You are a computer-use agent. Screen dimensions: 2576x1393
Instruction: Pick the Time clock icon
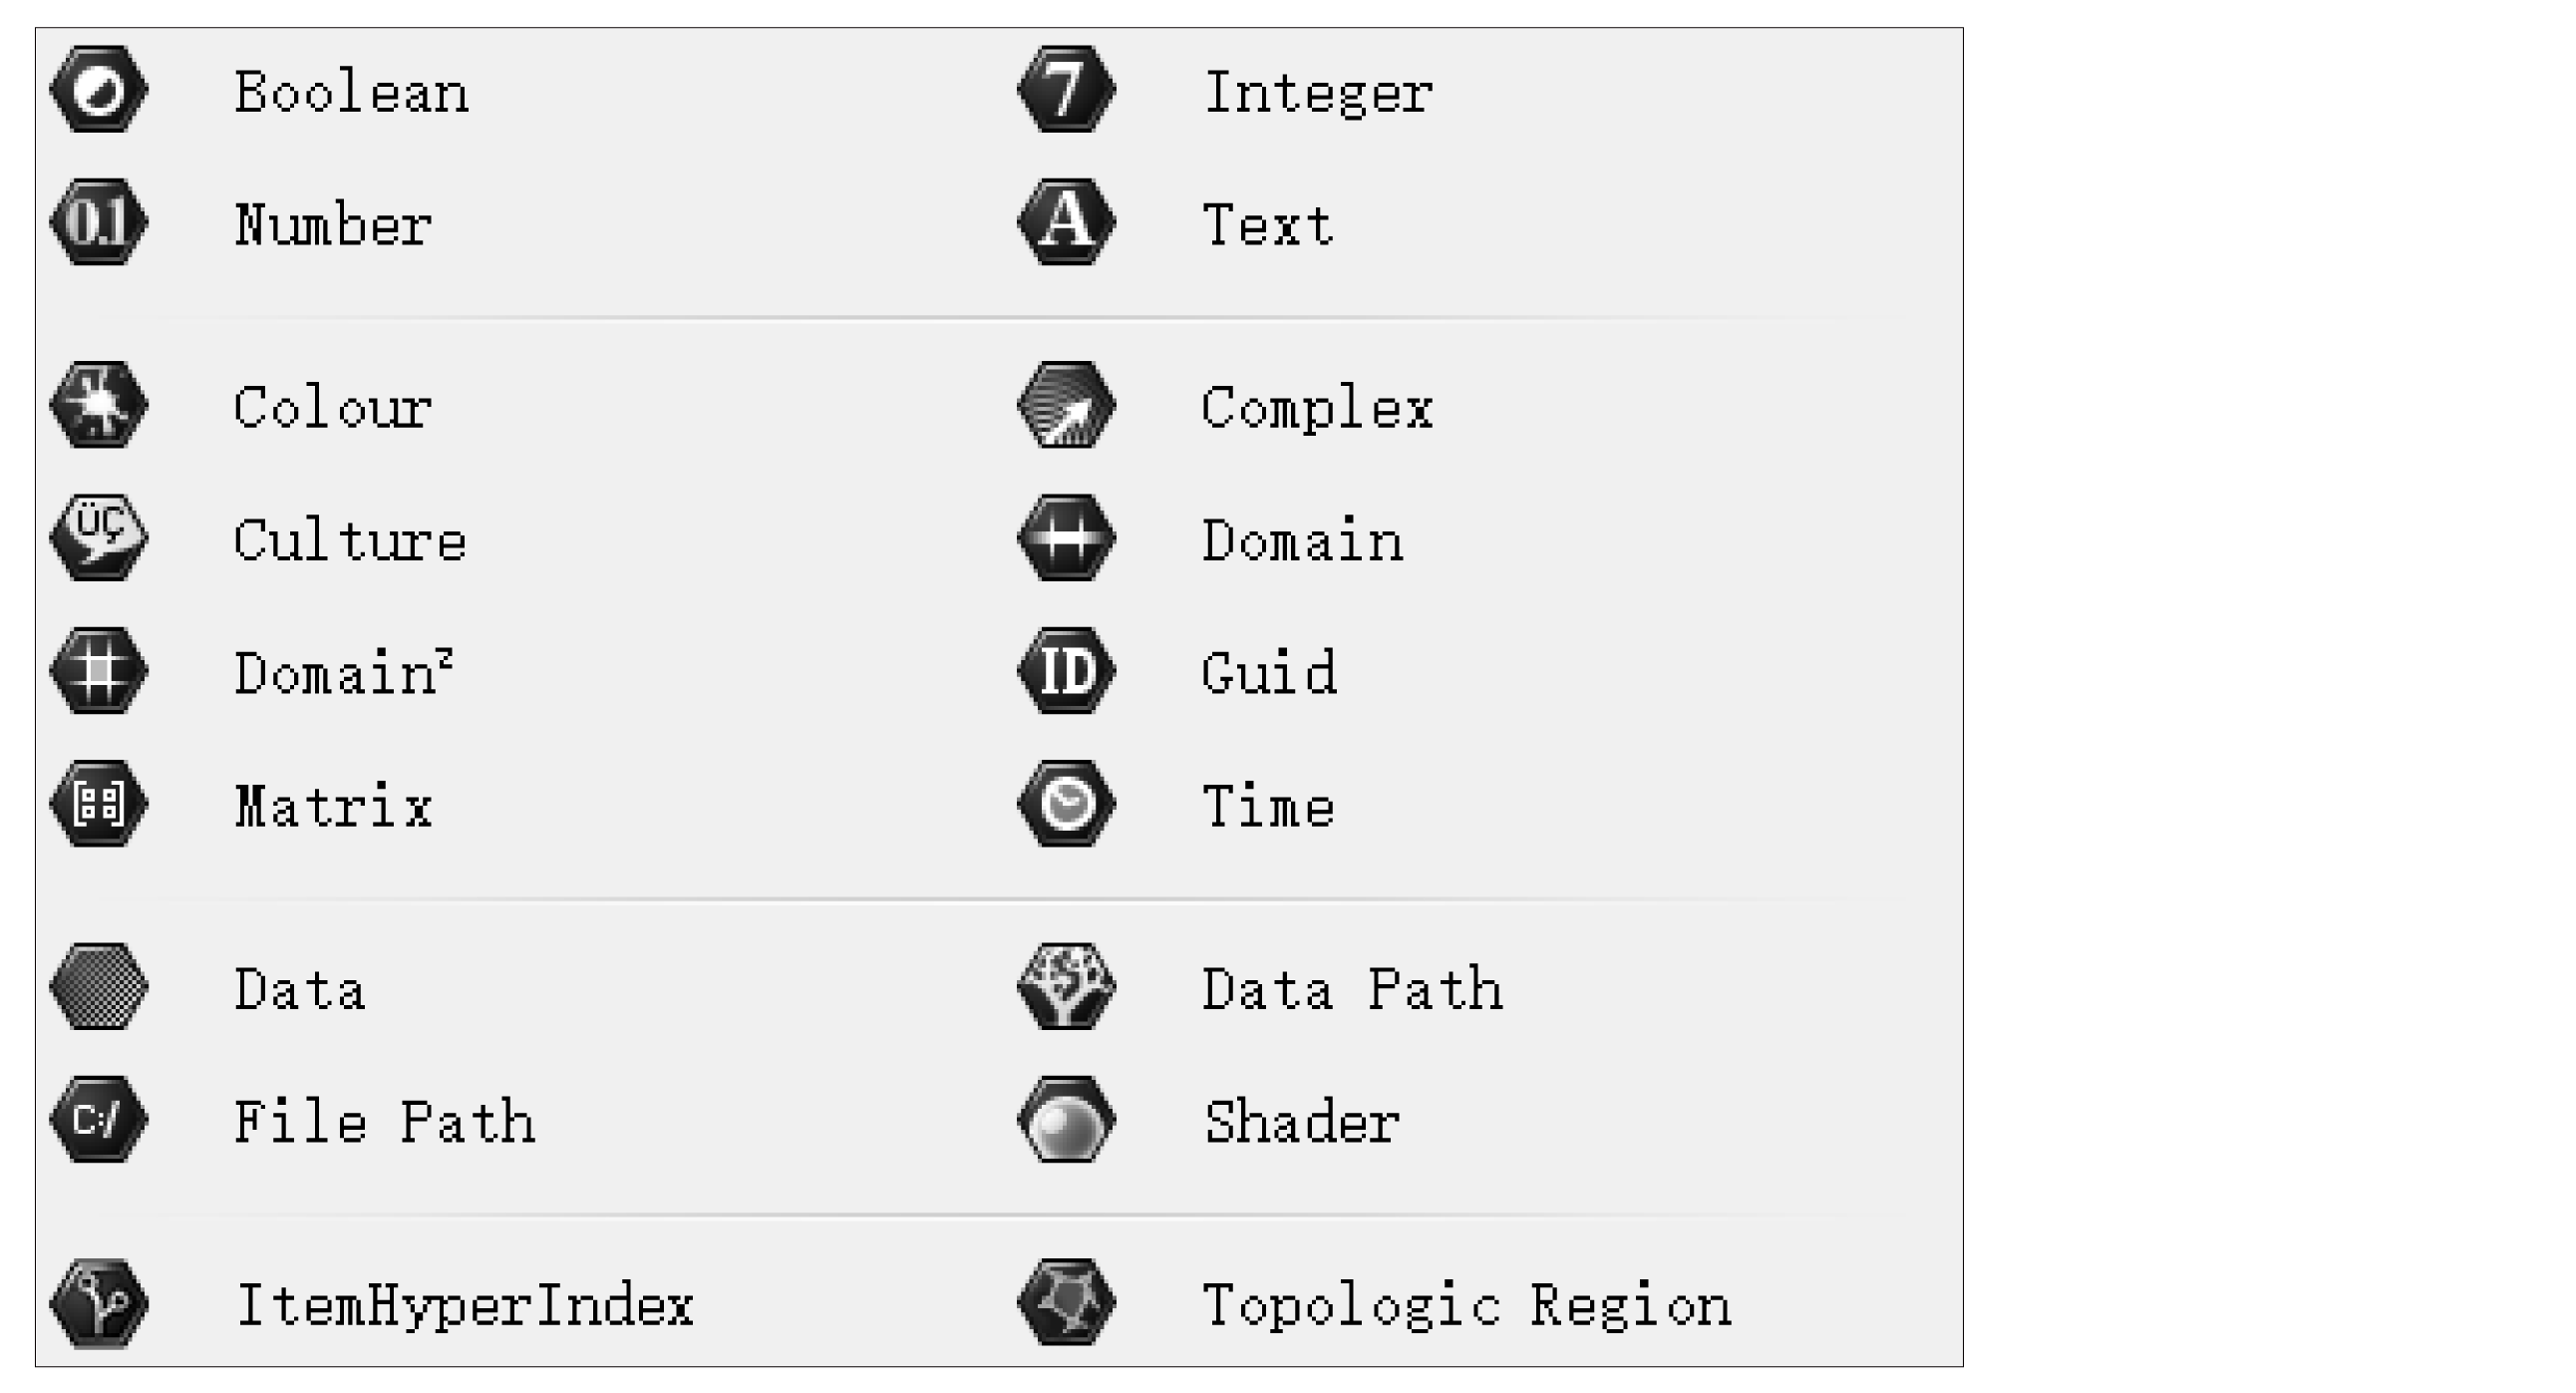(x=1067, y=804)
